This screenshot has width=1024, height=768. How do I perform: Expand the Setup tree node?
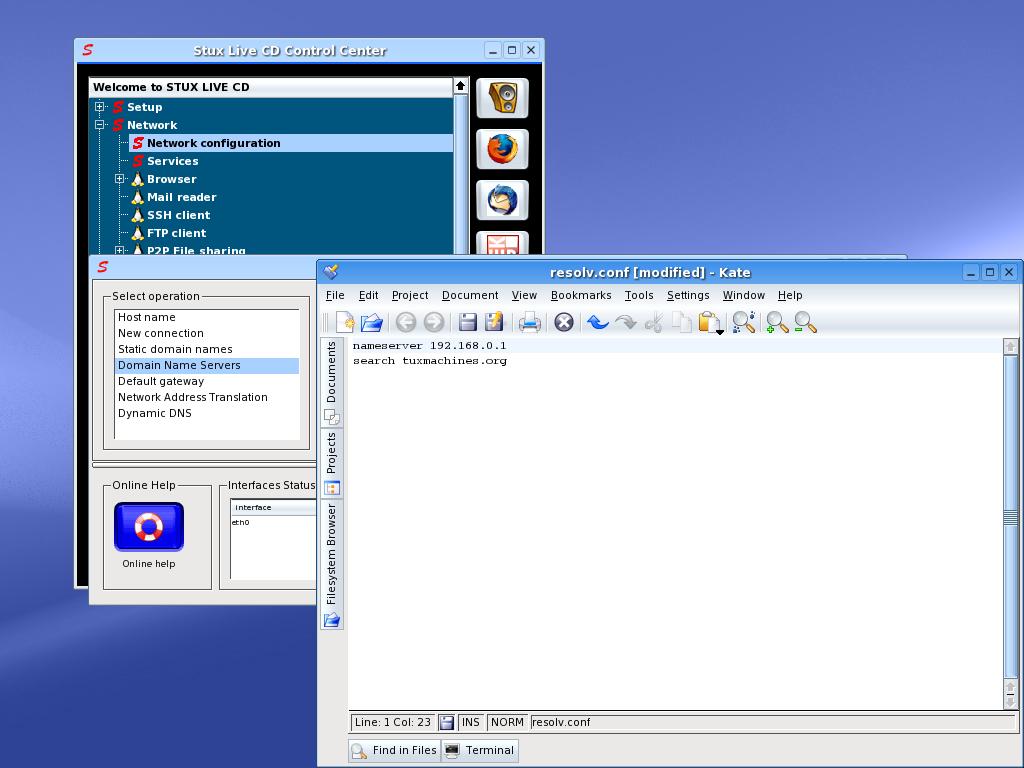[x=100, y=106]
